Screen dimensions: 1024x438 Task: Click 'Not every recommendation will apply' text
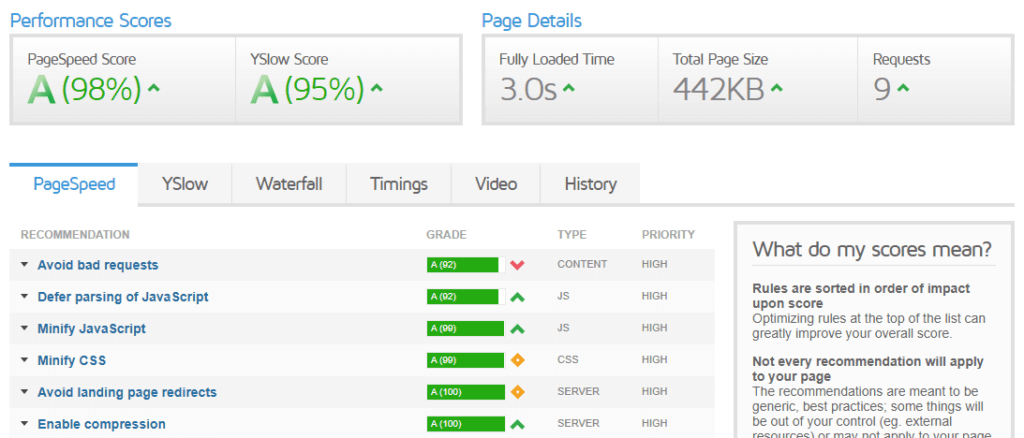pos(868,369)
